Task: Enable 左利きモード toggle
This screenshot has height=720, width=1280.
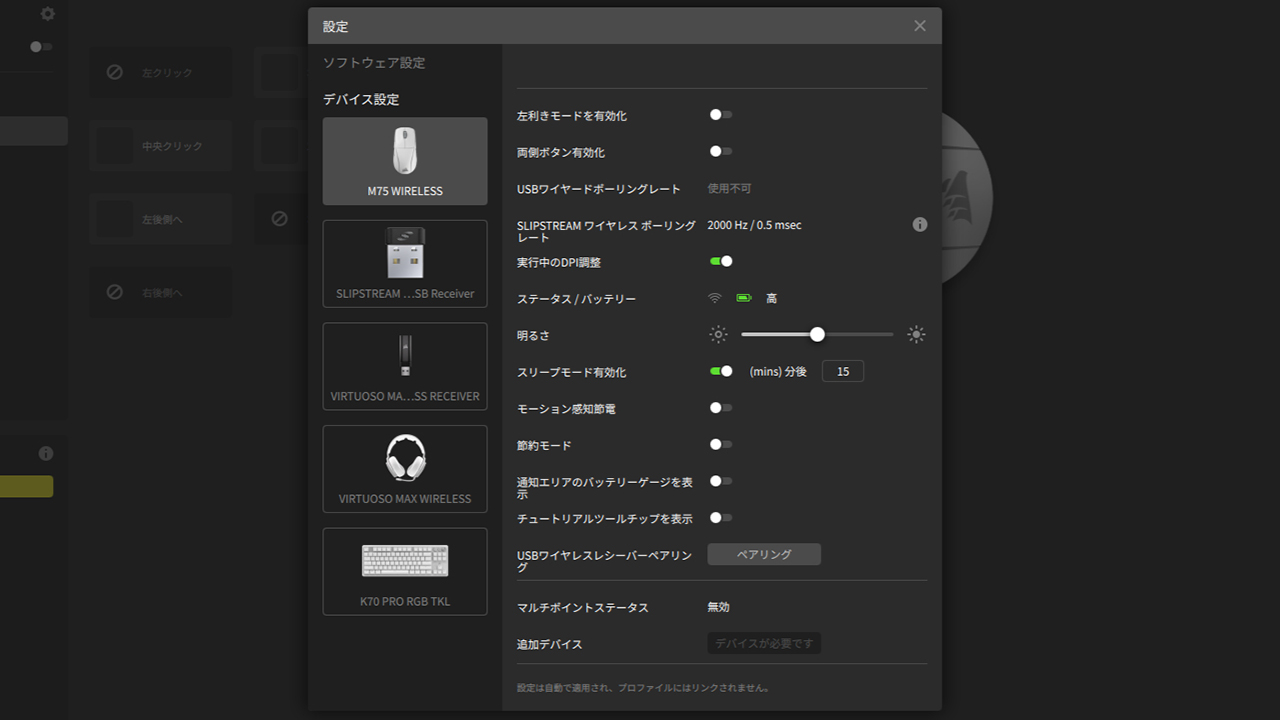Action: 721,115
